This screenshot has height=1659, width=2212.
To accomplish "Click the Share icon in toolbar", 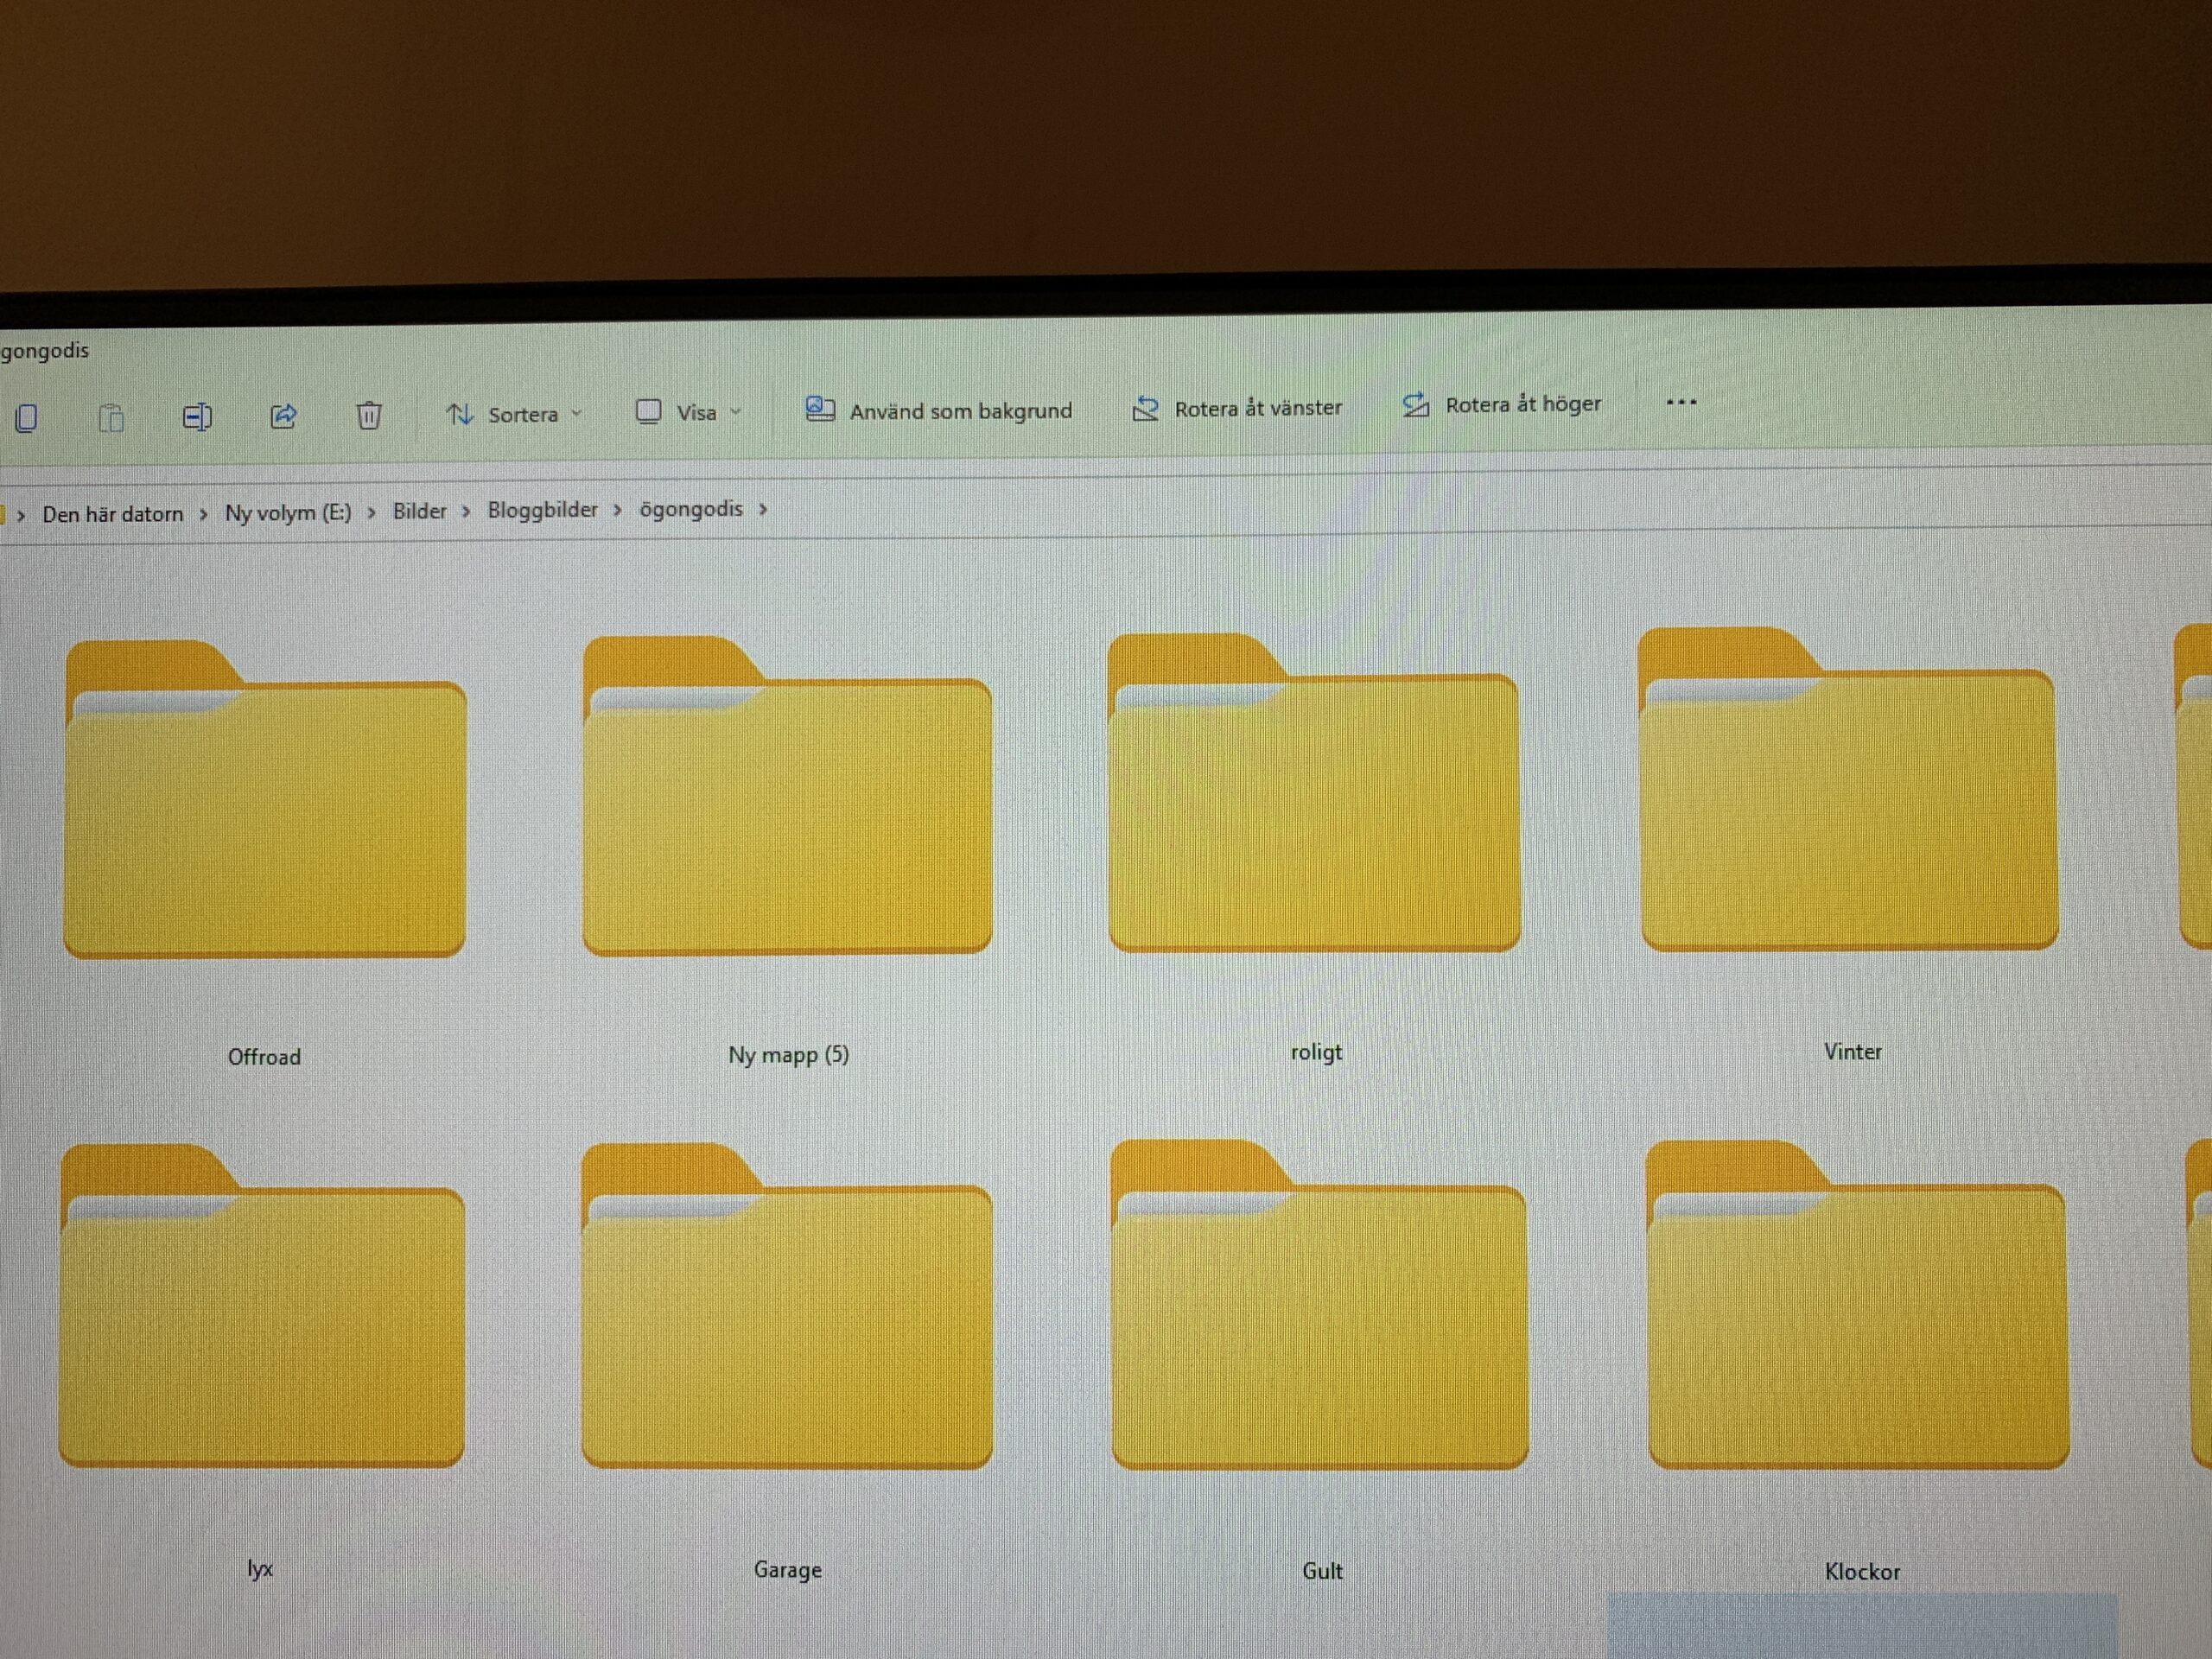I will coord(283,415).
